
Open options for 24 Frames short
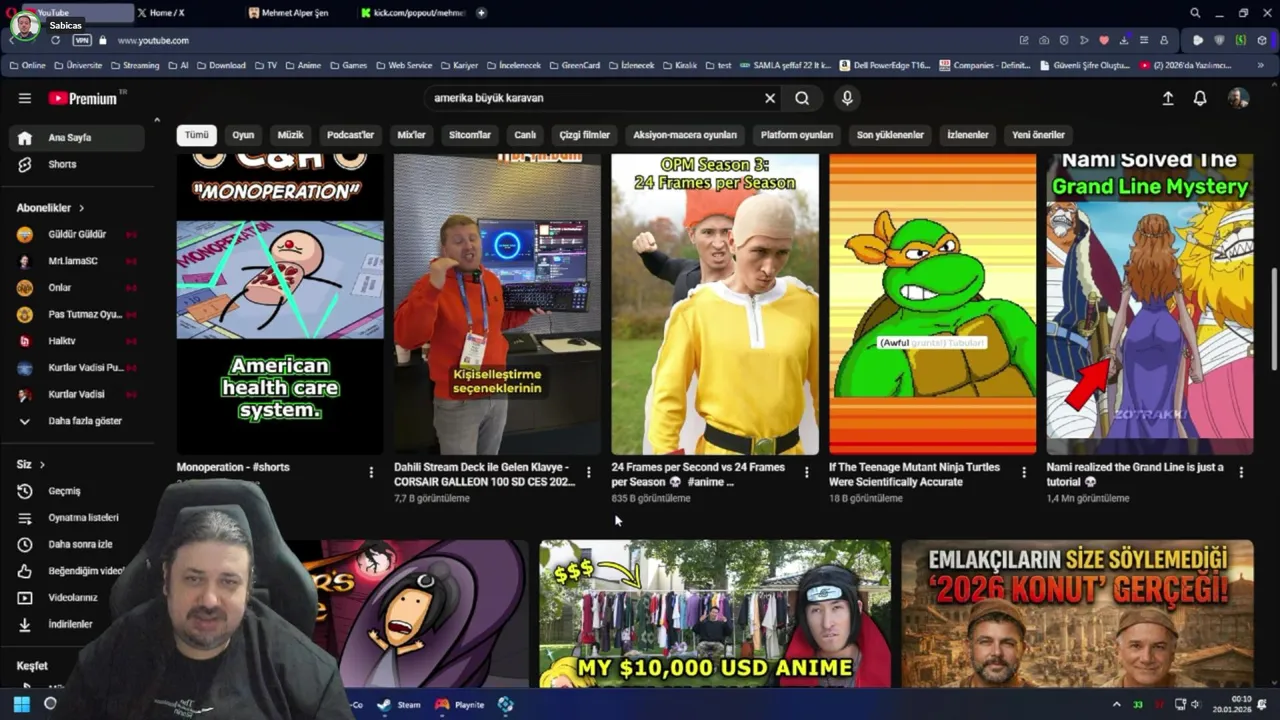click(806, 472)
